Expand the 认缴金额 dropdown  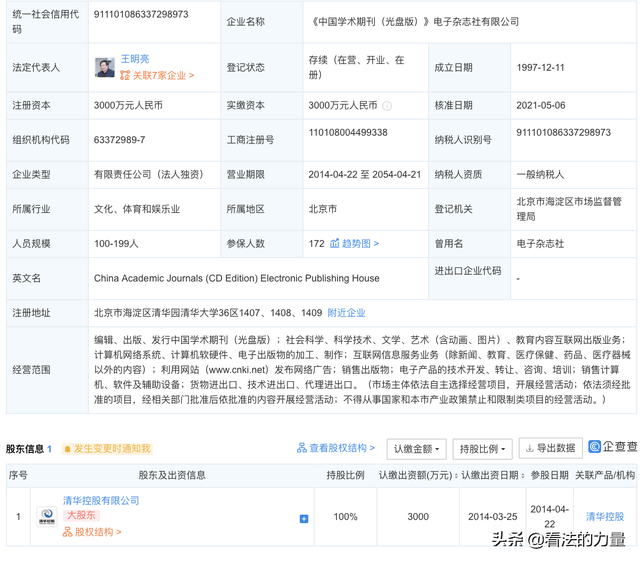pyautogui.click(x=416, y=449)
